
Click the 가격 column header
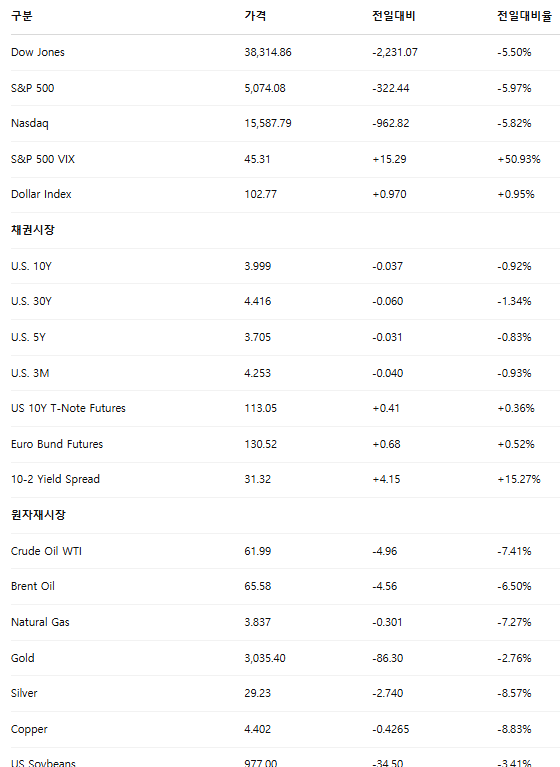pyautogui.click(x=255, y=16)
